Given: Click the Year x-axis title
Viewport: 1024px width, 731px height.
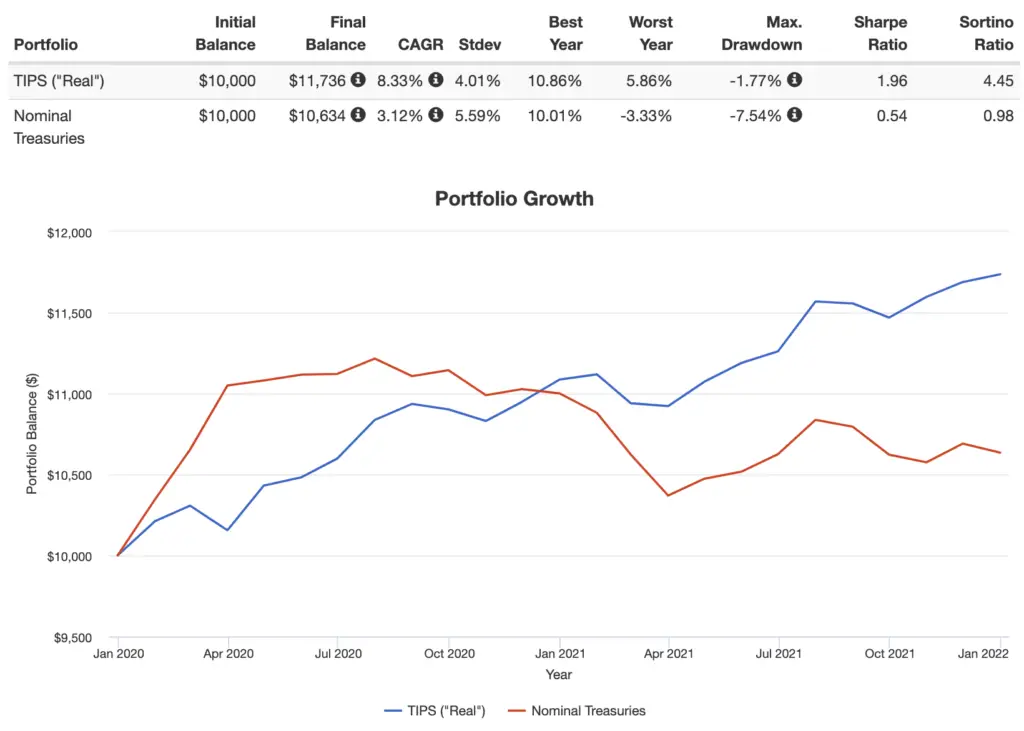Looking at the screenshot, I should (x=558, y=675).
